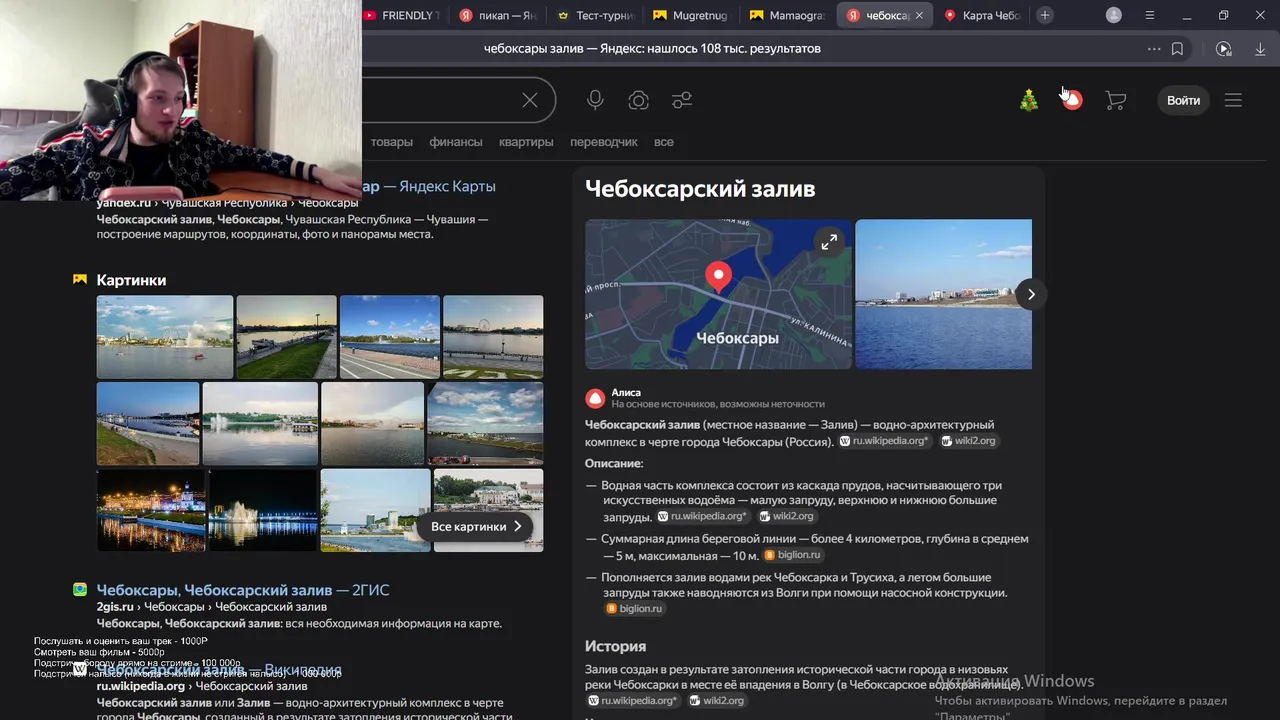Start voice search via microphone icon
Image resolution: width=1280 pixels, height=720 pixels.
pyautogui.click(x=595, y=100)
